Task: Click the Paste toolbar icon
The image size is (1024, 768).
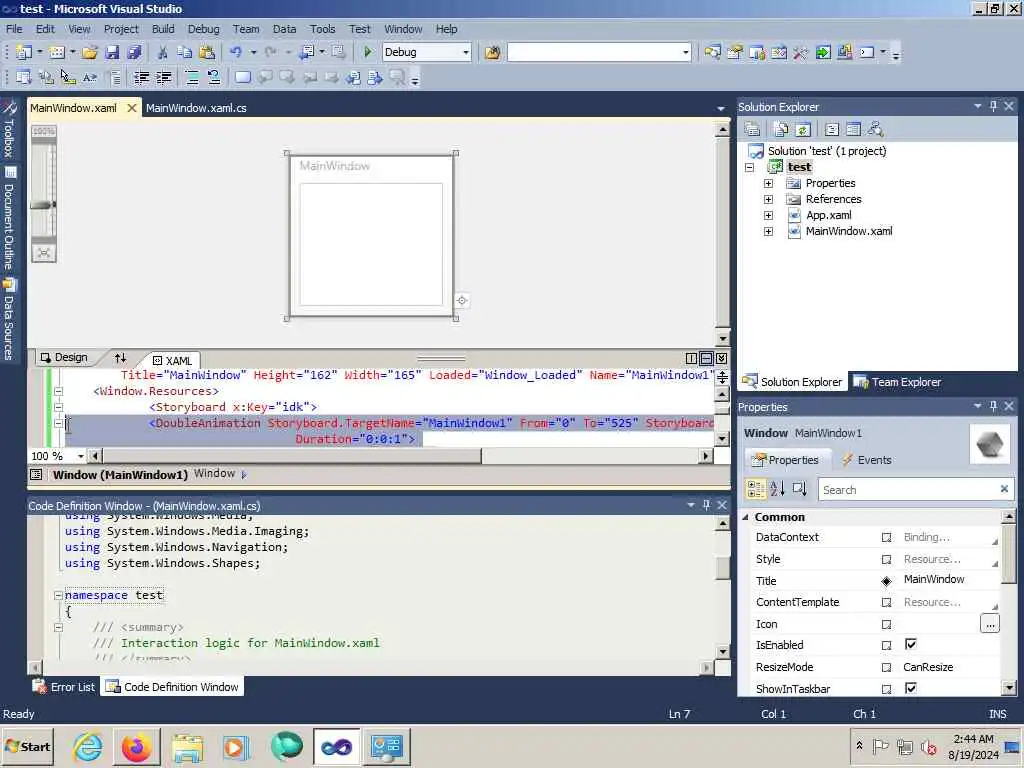Action: pyautogui.click(x=207, y=52)
